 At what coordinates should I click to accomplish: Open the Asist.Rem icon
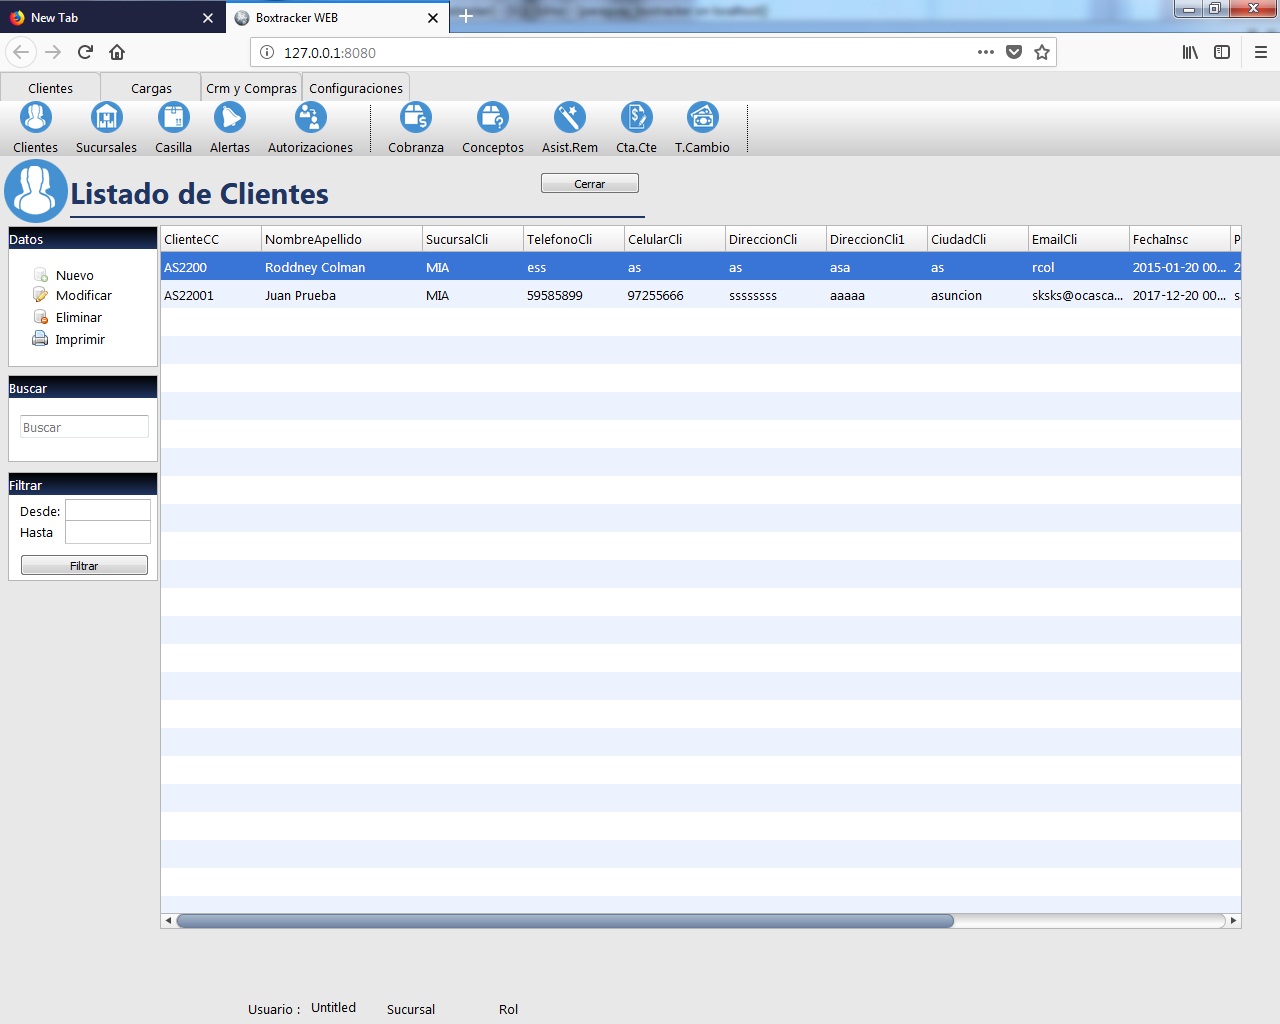click(x=569, y=119)
